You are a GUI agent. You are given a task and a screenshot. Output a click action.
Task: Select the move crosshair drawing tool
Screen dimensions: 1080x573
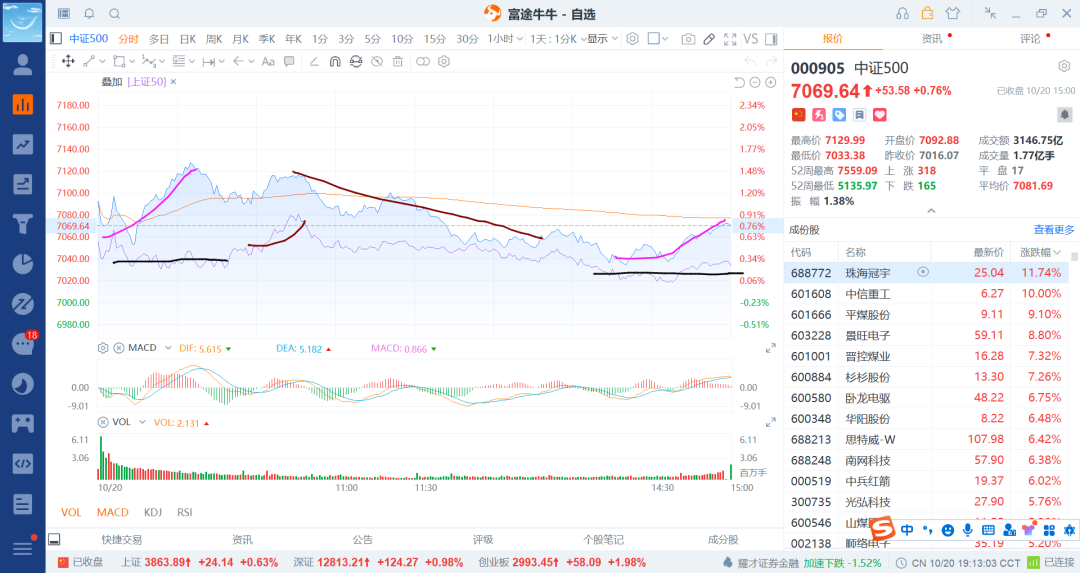[68, 61]
